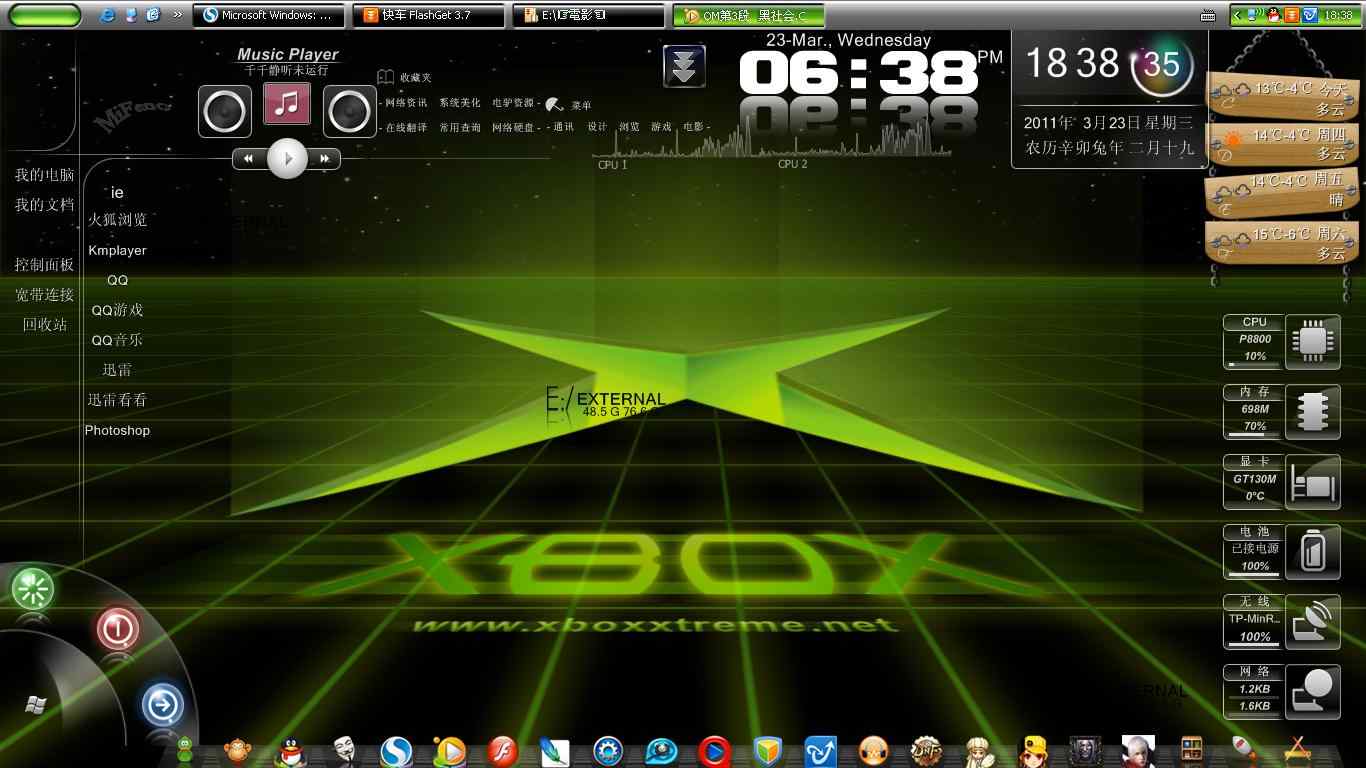Click the QQ penguin icon in dock
This screenshot has height=768, width=1366.
click(x=290, y=751)
